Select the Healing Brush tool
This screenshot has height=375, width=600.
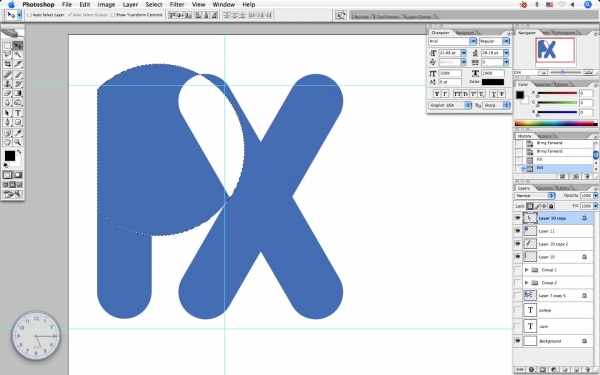pyautogui.click(x=7, y=75)
